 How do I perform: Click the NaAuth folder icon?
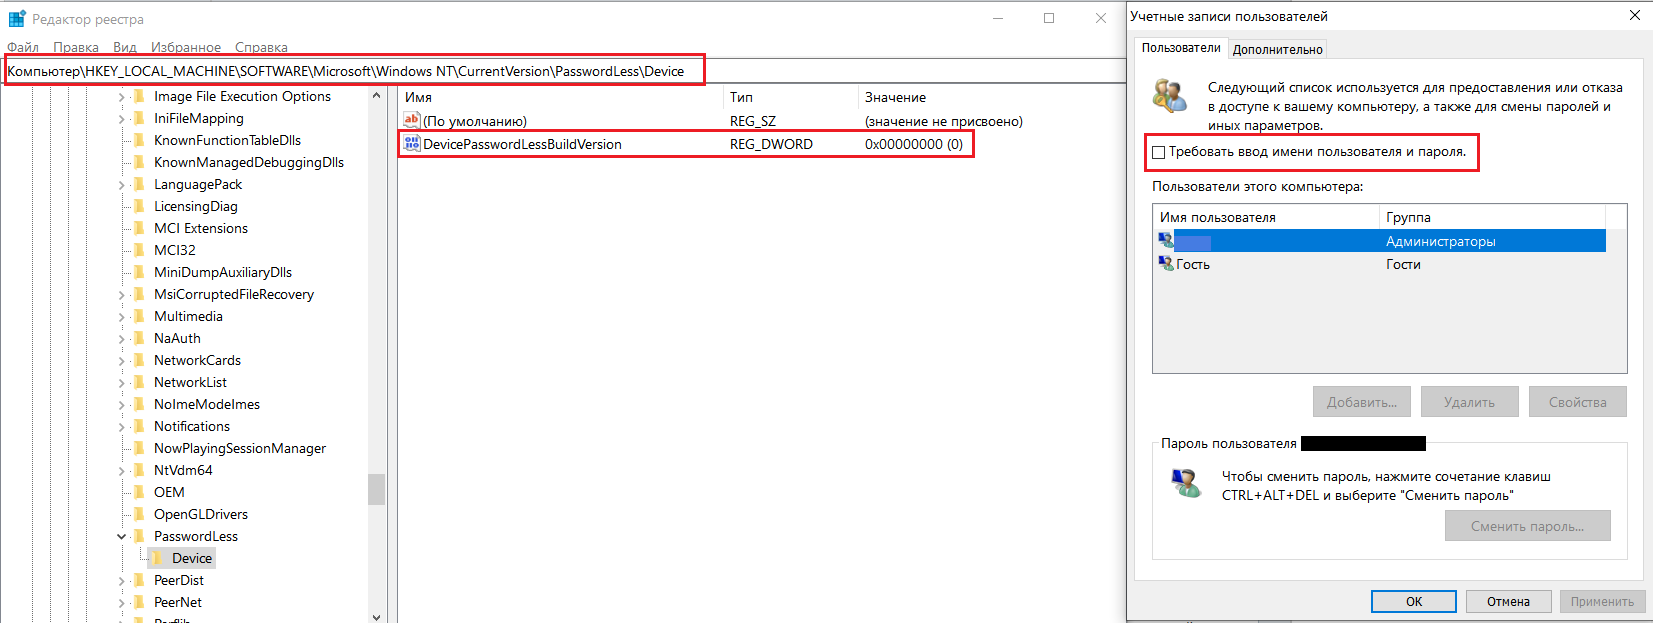[x=139, y=338]
